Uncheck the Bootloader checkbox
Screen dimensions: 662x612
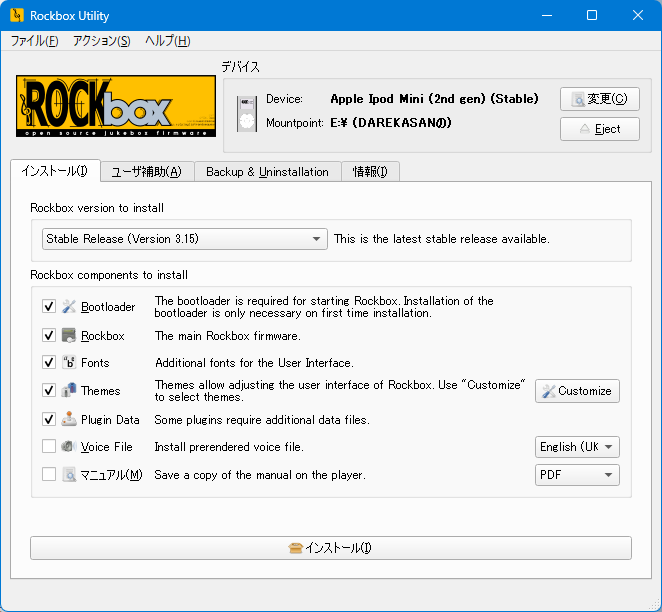(x=49, y=306)
